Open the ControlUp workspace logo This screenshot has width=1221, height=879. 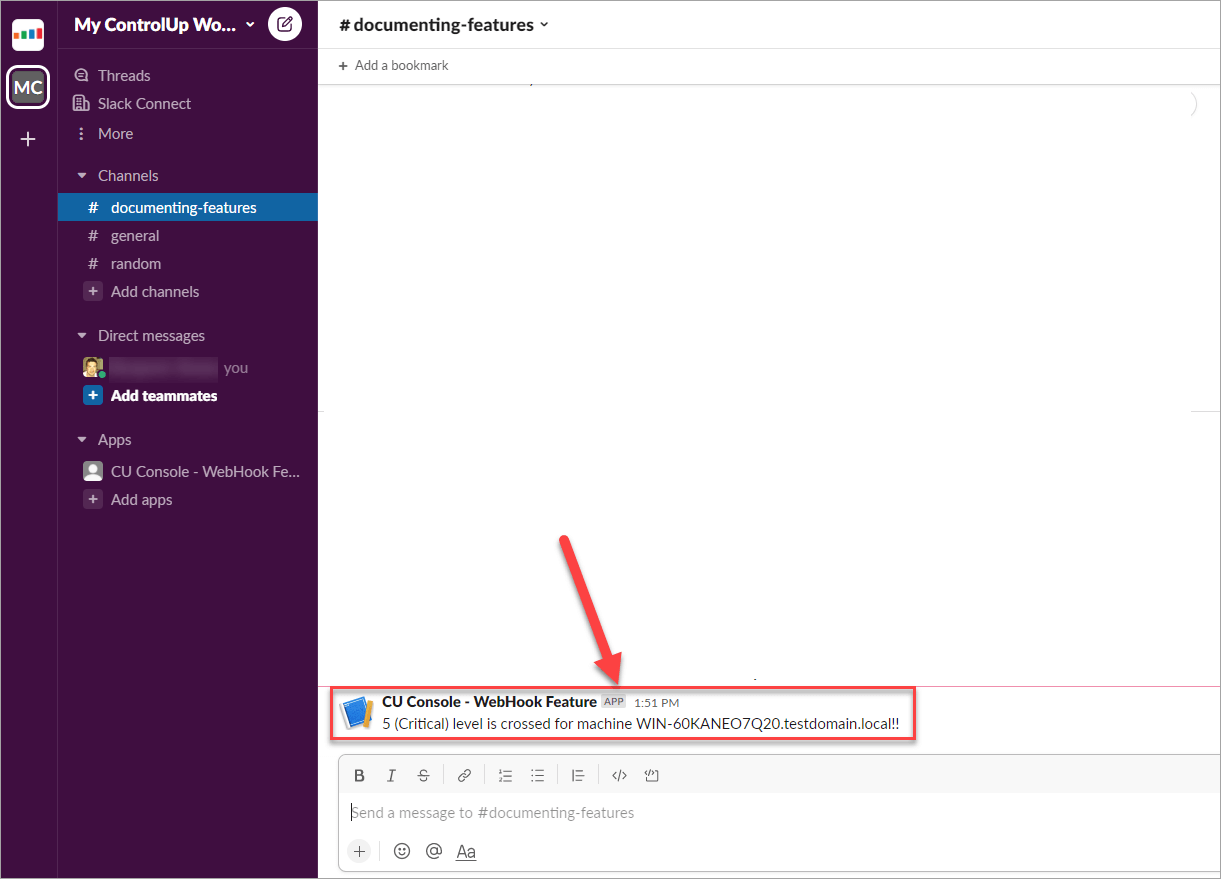(x=28, y=35)
